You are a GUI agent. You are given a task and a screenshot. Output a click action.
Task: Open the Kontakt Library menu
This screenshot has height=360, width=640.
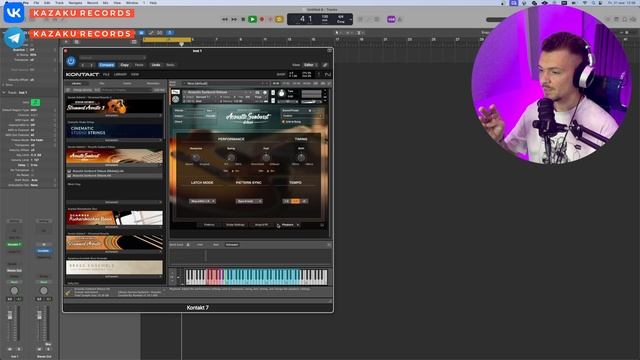coord(120,75)
